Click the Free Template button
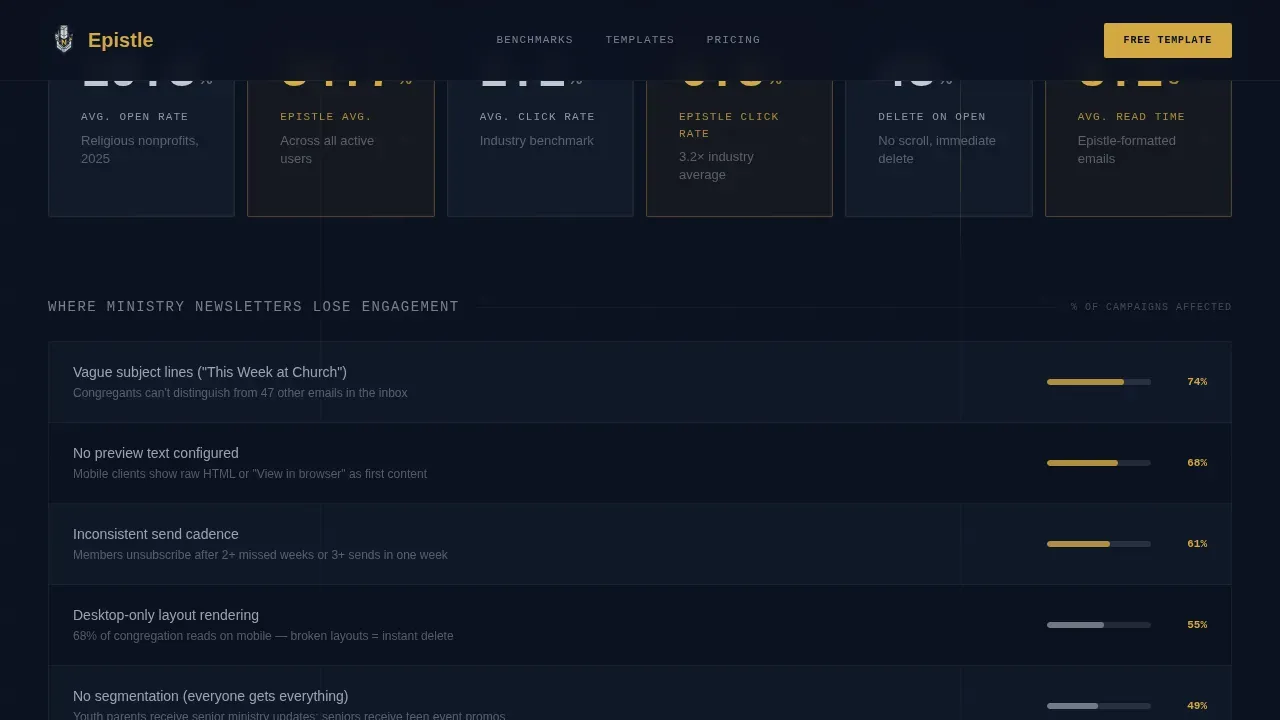This screenshot has width=1280, height=720. tap(1168, 40)
